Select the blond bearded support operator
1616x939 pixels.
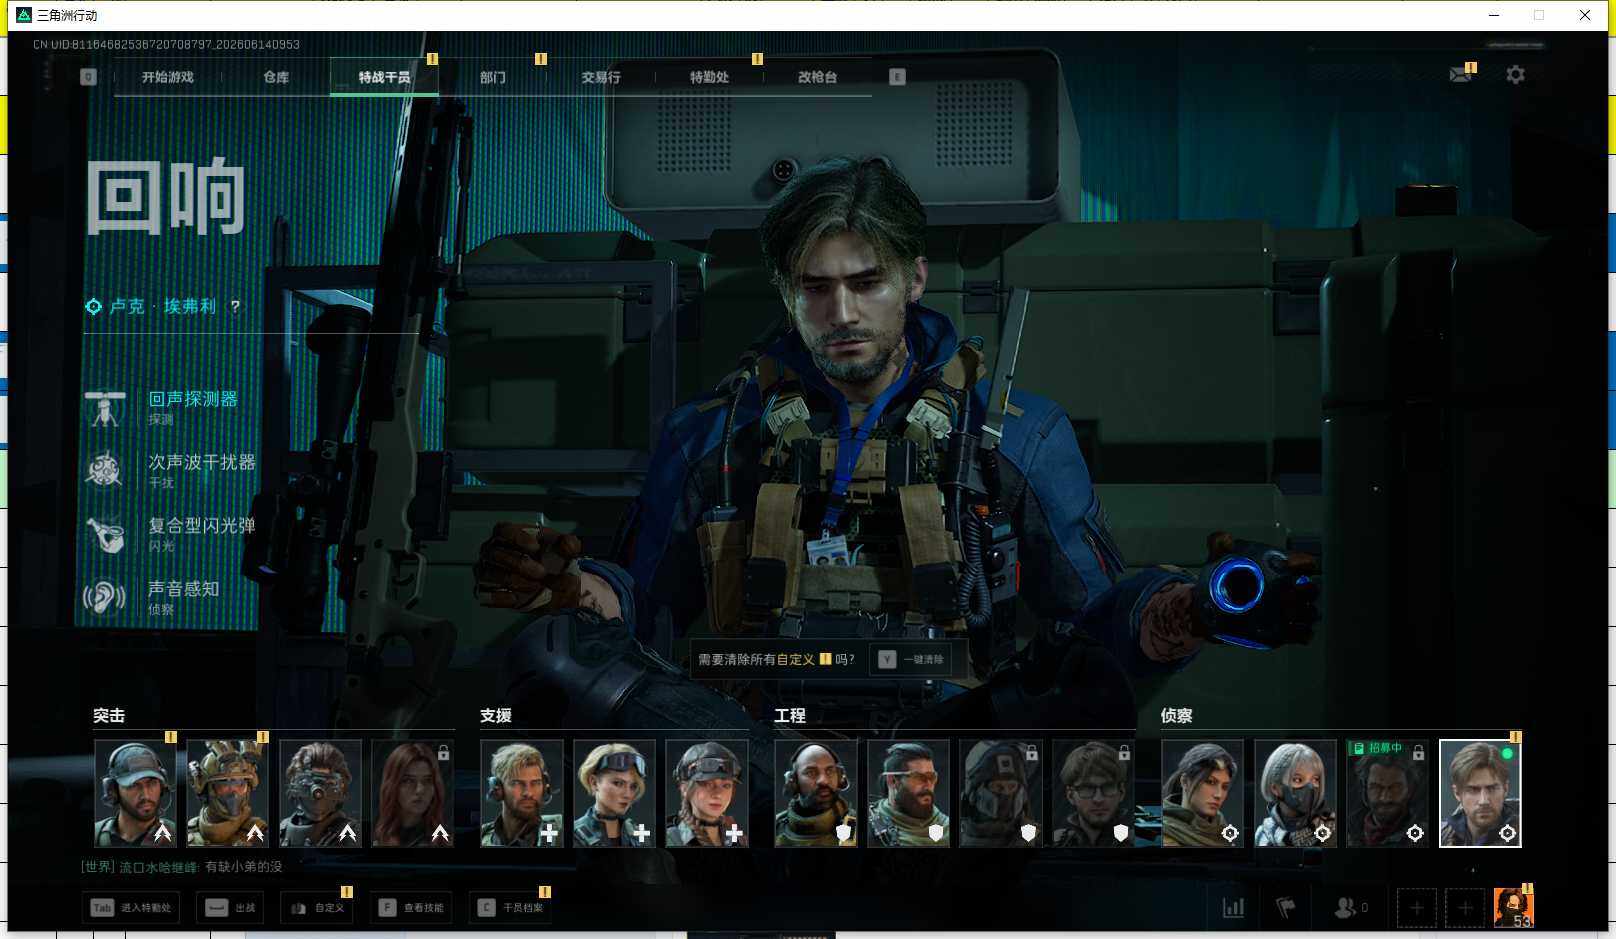[x=522, y=793]
